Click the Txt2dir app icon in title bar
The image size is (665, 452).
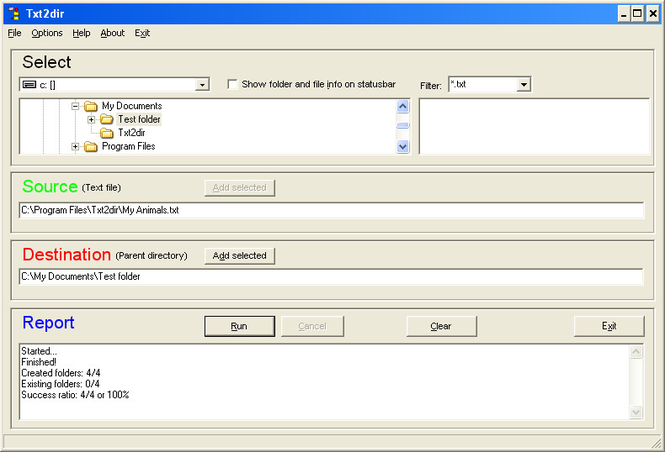point(14,14)
